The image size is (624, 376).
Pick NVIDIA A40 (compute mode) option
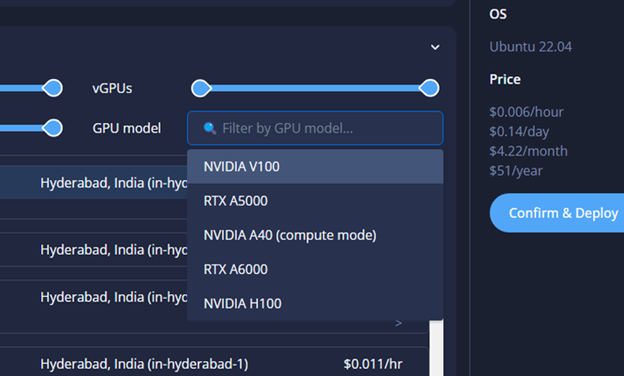[x=315, y=235]
